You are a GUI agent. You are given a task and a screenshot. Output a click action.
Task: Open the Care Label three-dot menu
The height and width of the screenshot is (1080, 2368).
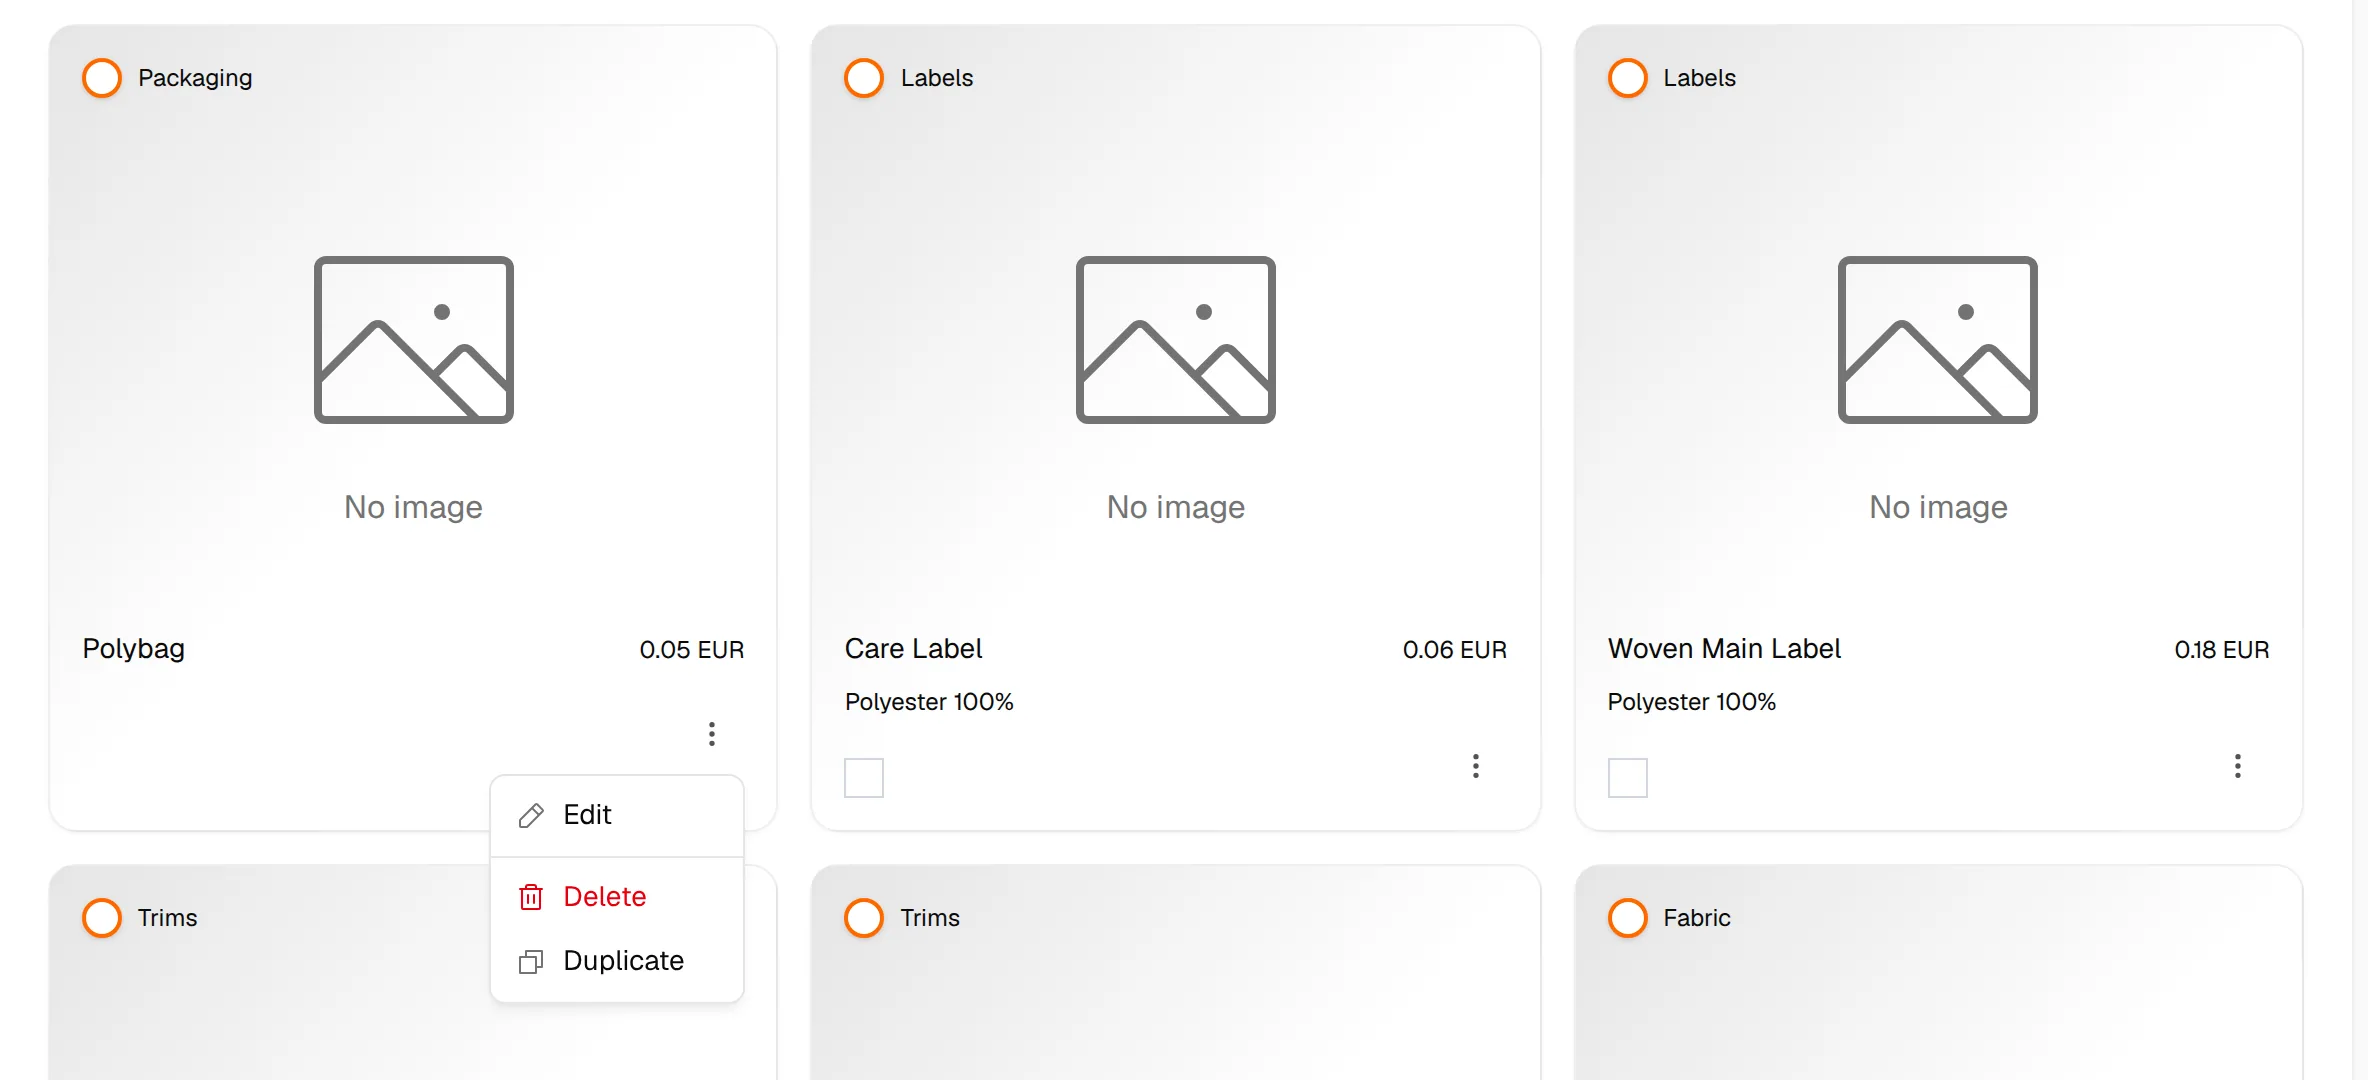1475,766
